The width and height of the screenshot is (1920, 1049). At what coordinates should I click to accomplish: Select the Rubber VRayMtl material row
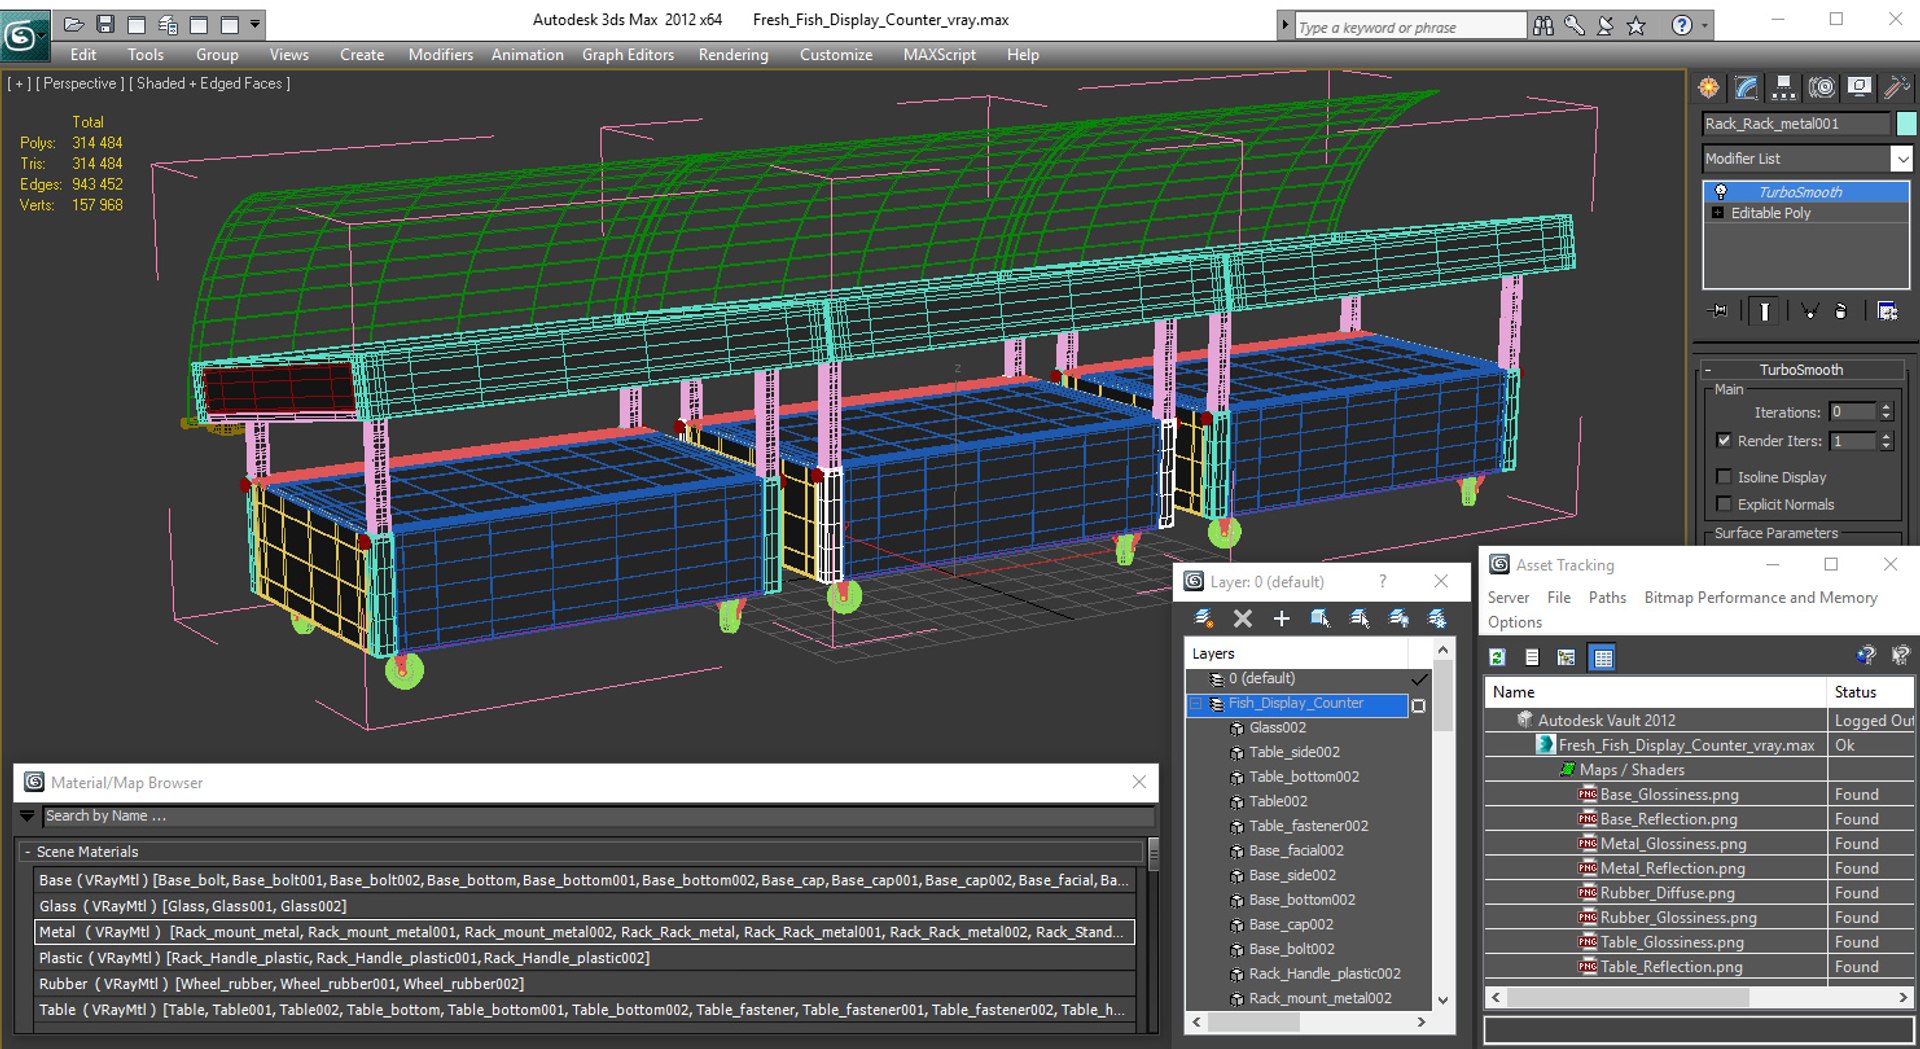[280, 984]
